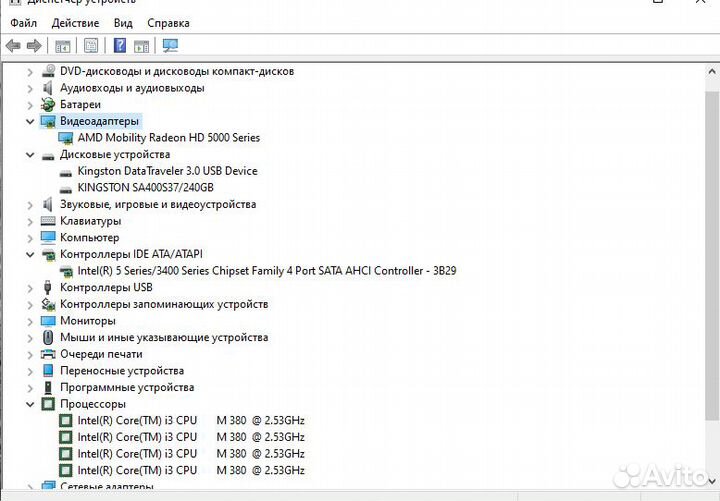Screen dimensions: 720x501
Task: Click the action pane toolbar icon
Action: (x=141, y=45)
